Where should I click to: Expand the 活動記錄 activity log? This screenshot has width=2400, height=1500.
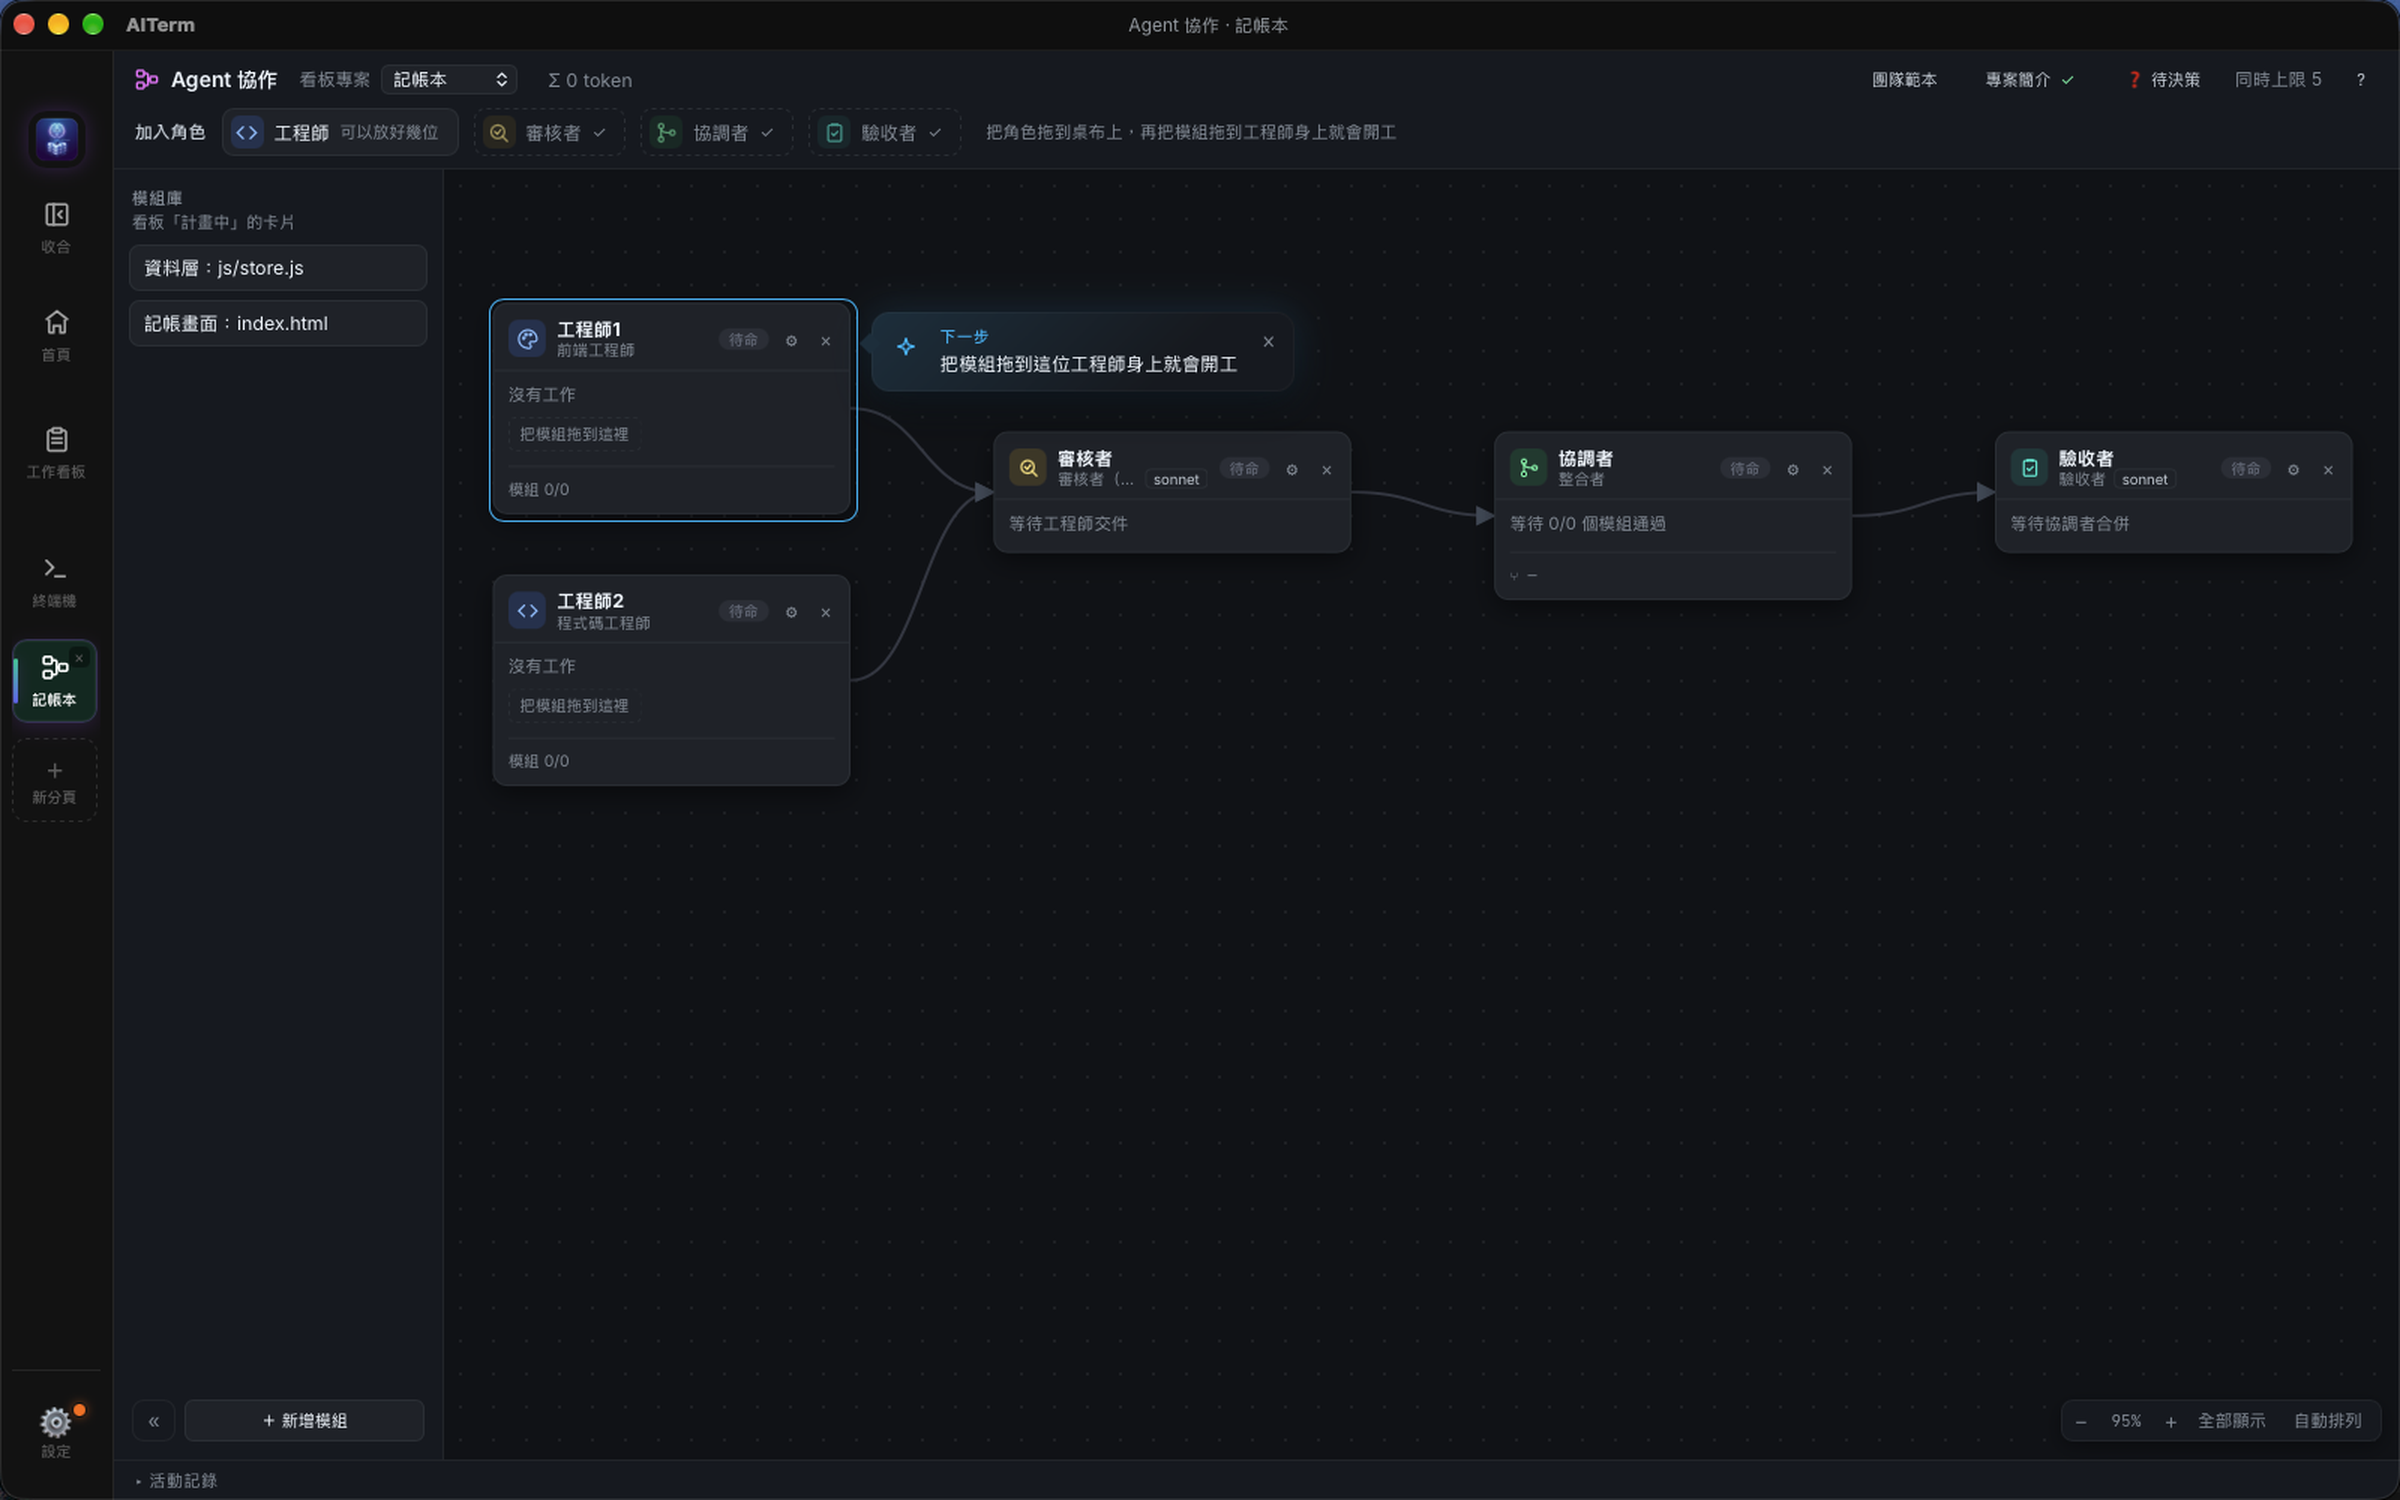tap(177, 1481)
